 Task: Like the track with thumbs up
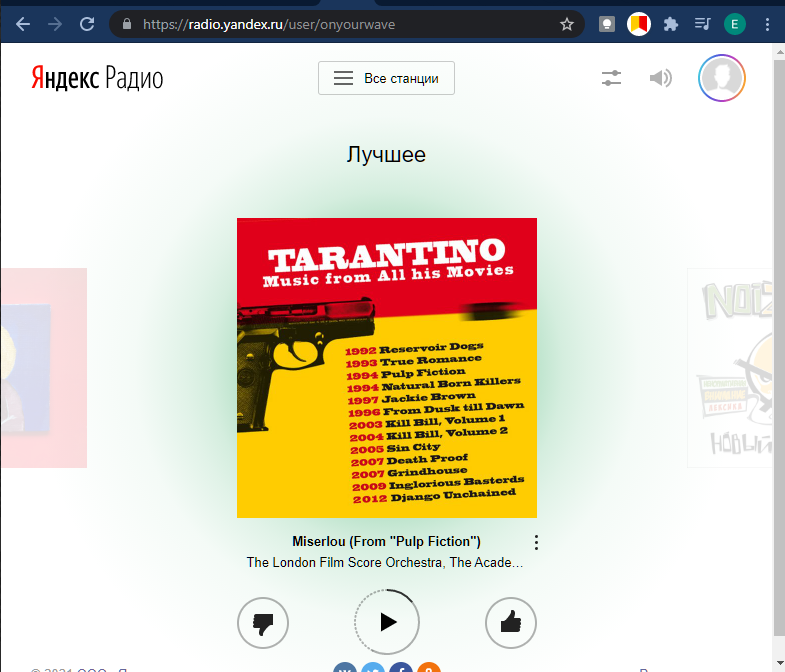coord(511,623)
